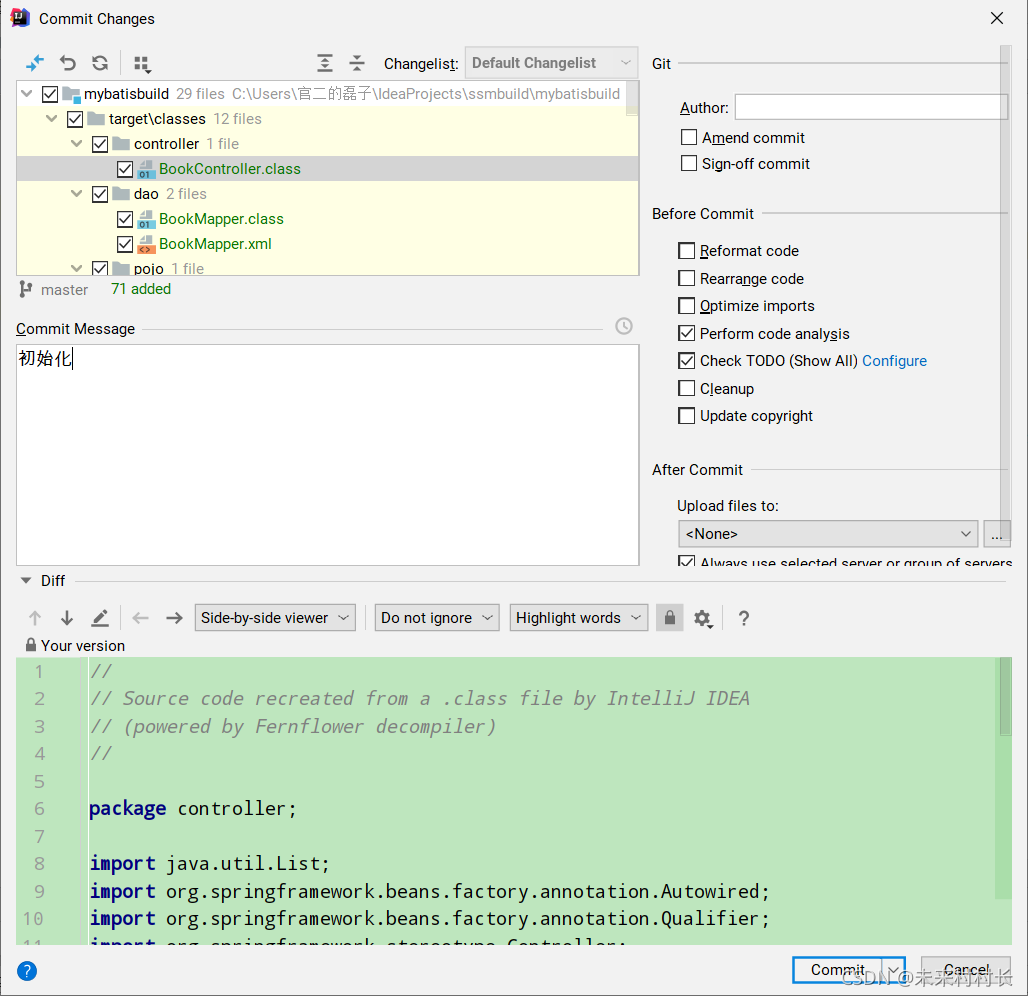1028x996 pixels.
Task: Click the master branch icon
Action: click(x=26, y=289)
